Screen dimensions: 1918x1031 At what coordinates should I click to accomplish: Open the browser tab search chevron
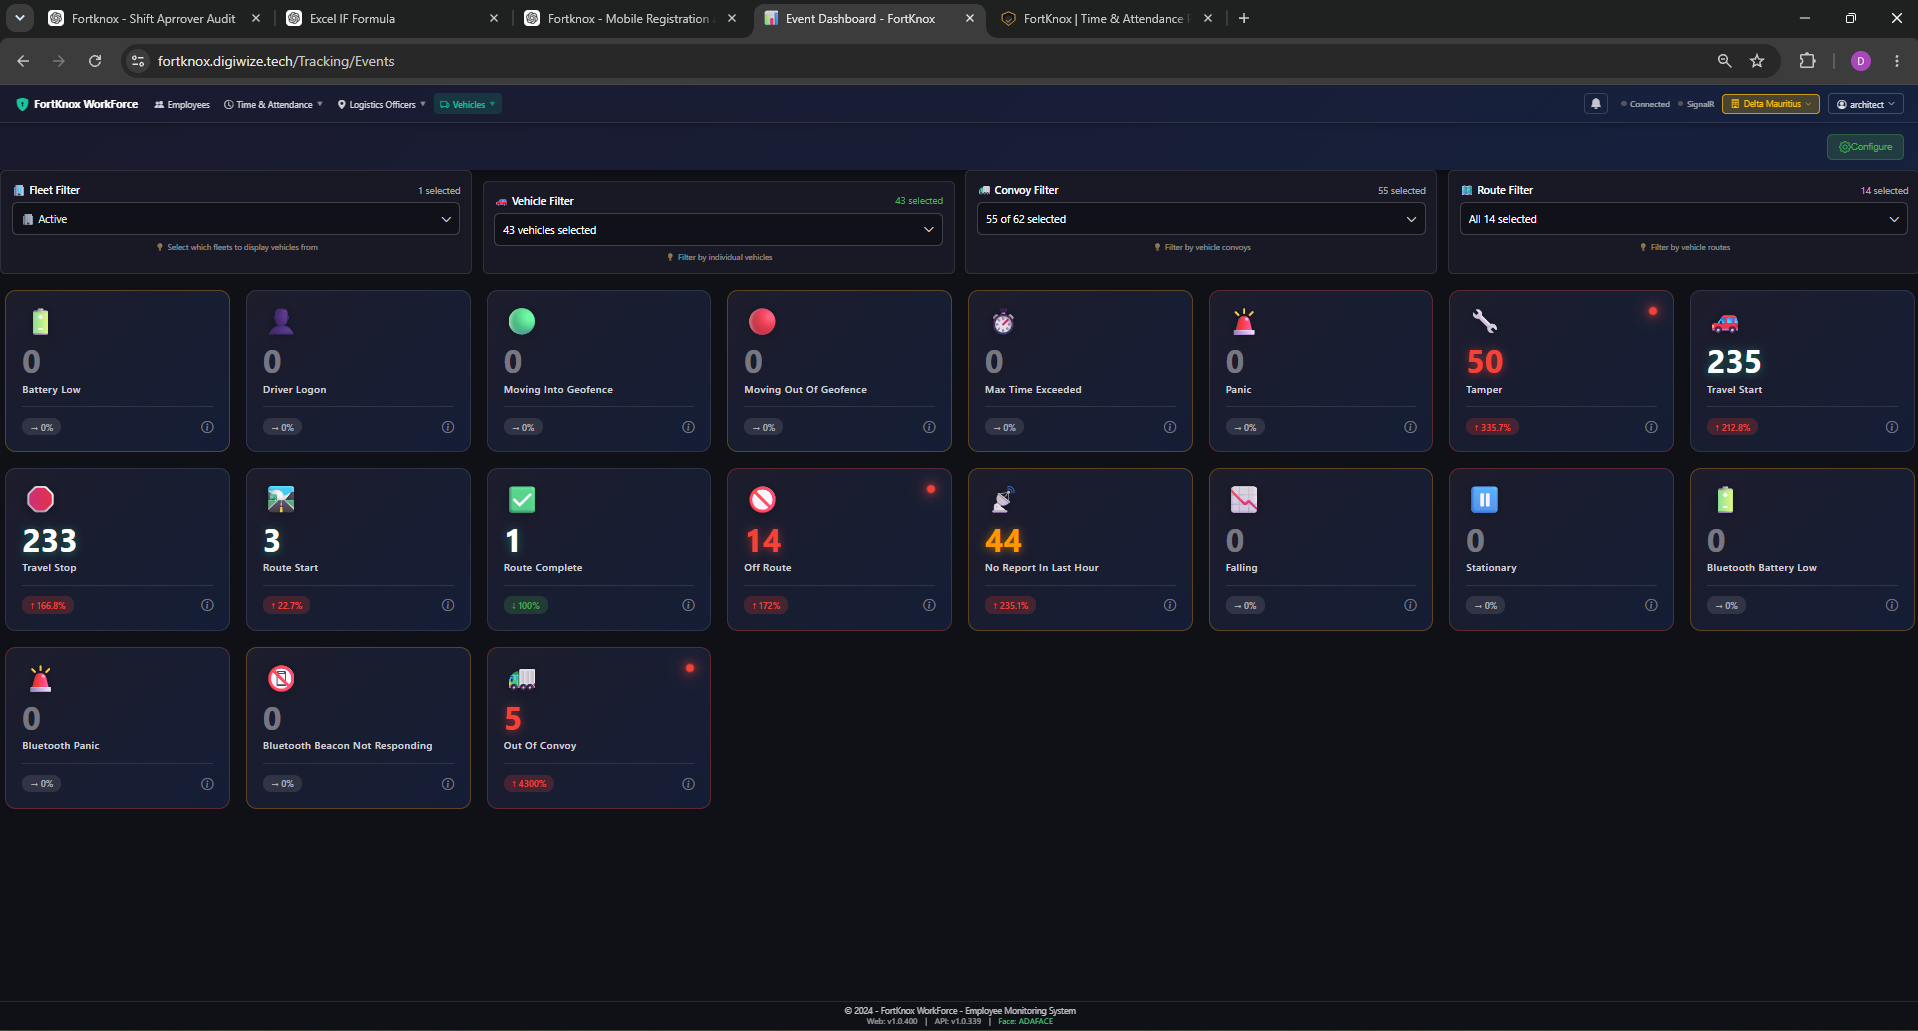(x=20, y=18)
